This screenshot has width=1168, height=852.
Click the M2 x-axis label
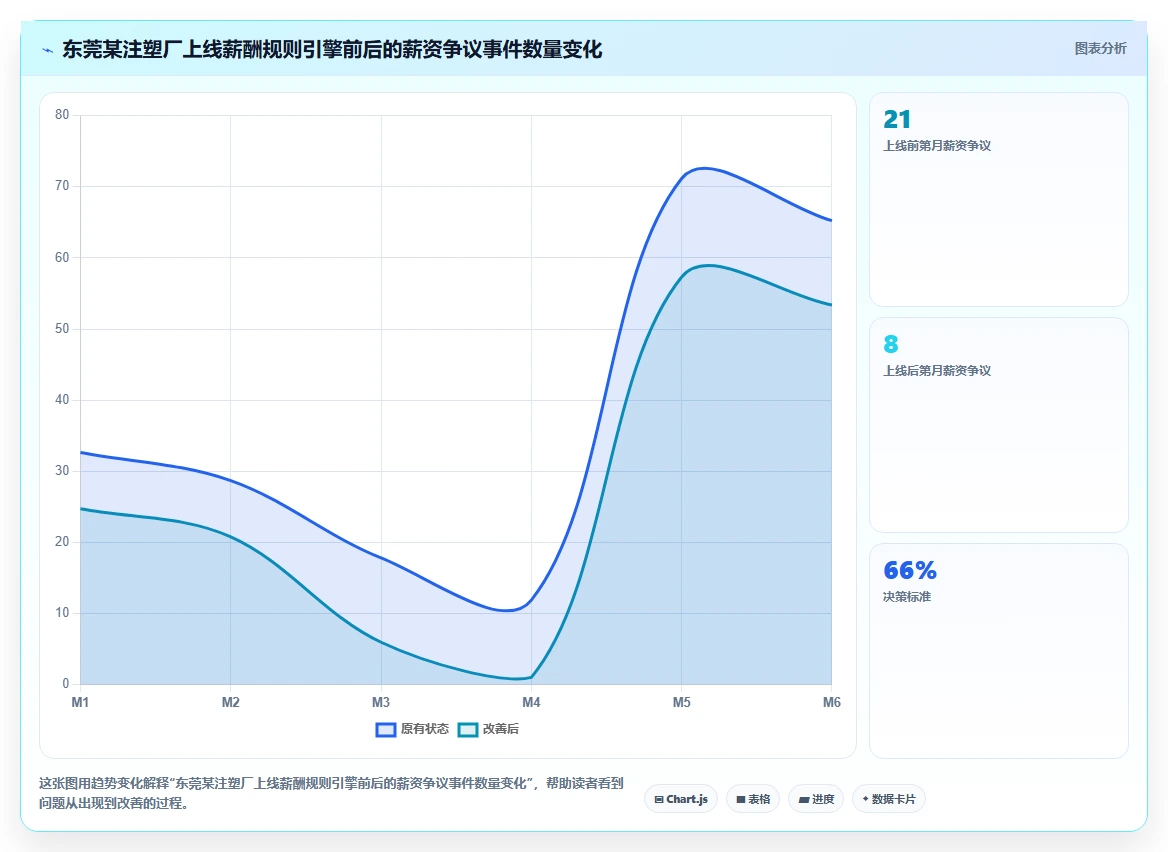pos(231,702)
